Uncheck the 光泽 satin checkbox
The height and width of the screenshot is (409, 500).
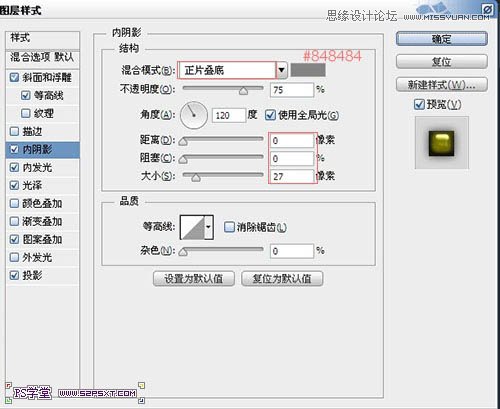click(14, 185)
